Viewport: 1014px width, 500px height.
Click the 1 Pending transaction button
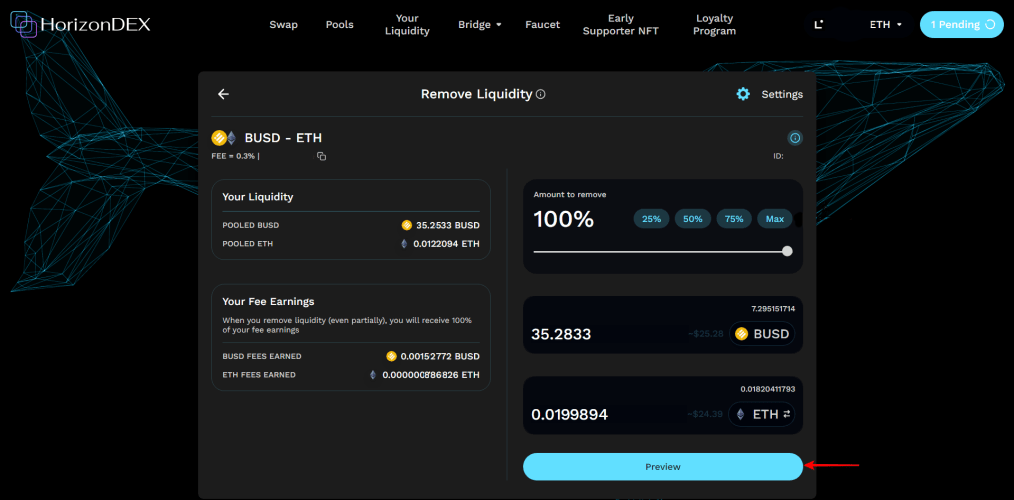[x=961, y=24]
